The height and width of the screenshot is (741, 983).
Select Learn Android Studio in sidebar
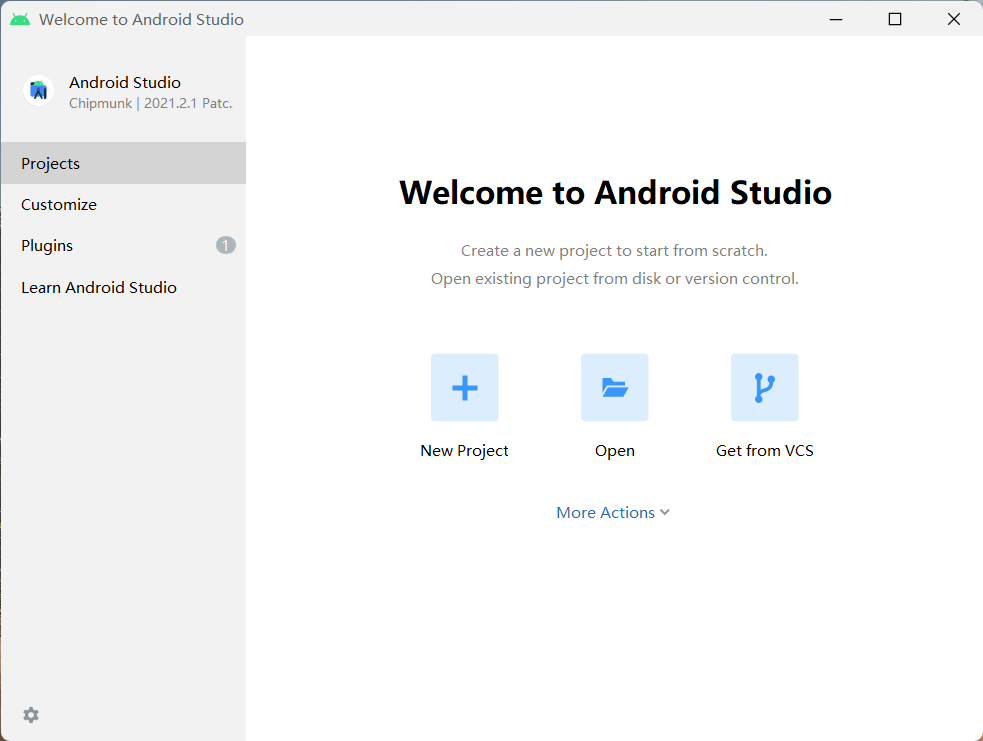pos(98,287)
